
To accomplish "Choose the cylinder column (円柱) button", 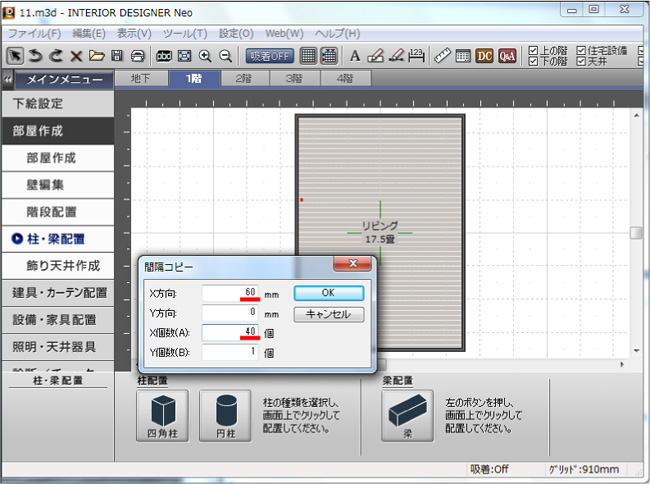I will pos(225,415).
